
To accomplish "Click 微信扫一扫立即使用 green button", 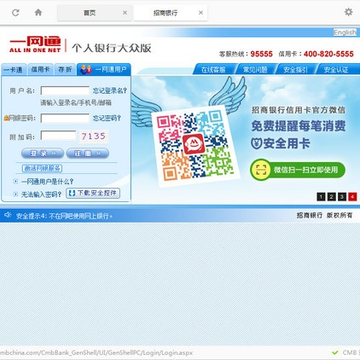I will click(x=297, y=170).
